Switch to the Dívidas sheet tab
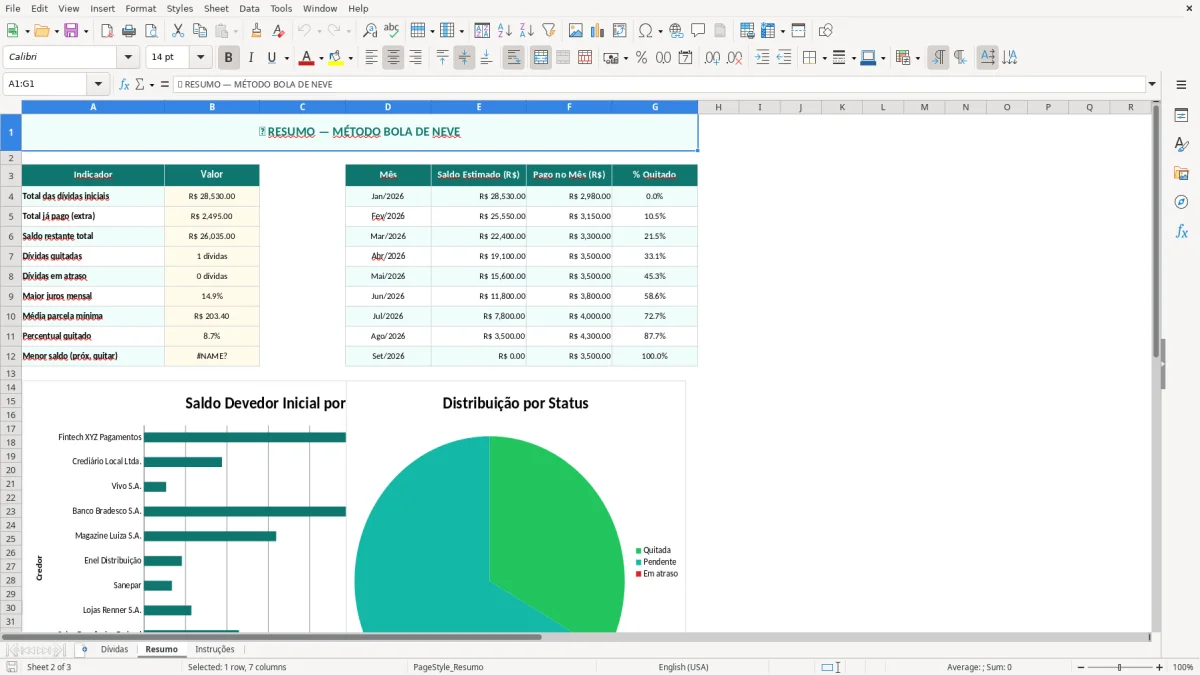Viewport: 1200px width, 675px height. pos(115,650)
